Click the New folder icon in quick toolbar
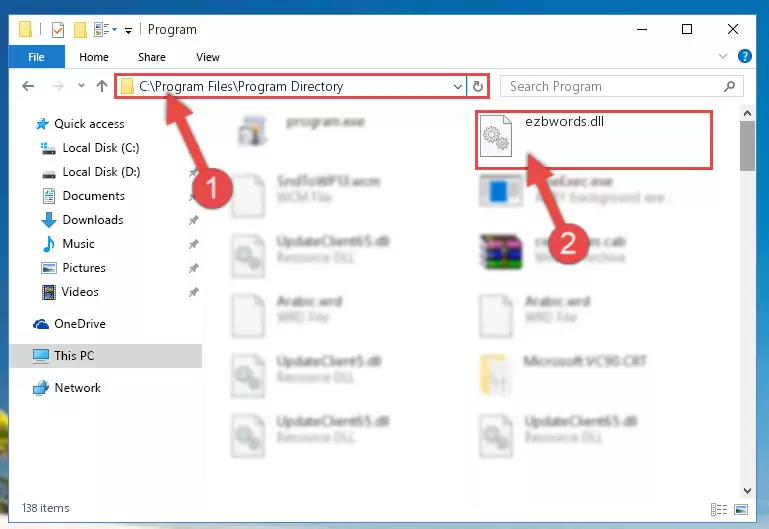The width and height of the screenshot is (769, 529). 80,30
